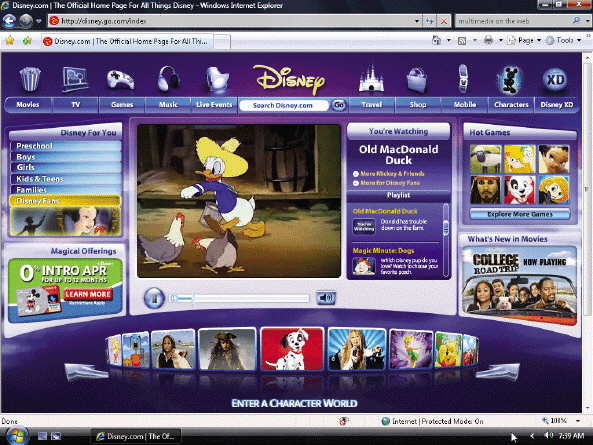The height and width of the screenshot is (445, 593).
Task: Click the browser Back arrow button
Action: pos(9,21)
